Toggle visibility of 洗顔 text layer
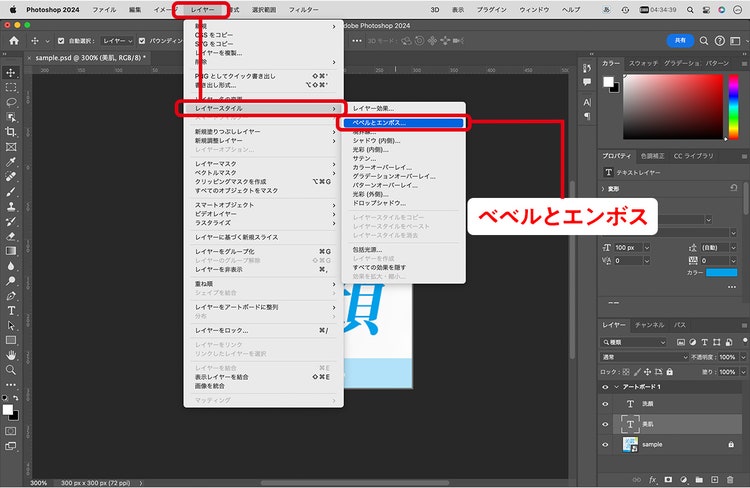750x488 pixels. click(605, 404)
